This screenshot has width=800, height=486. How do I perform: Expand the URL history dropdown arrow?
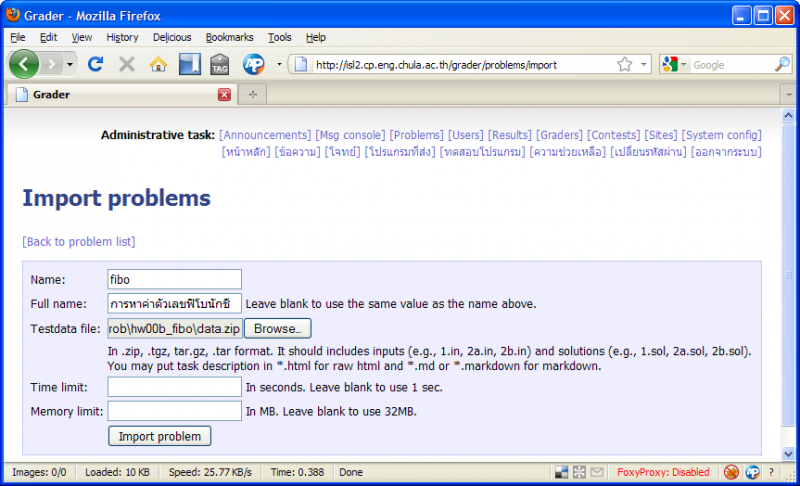pyautogui.click(x=644, y=64)
